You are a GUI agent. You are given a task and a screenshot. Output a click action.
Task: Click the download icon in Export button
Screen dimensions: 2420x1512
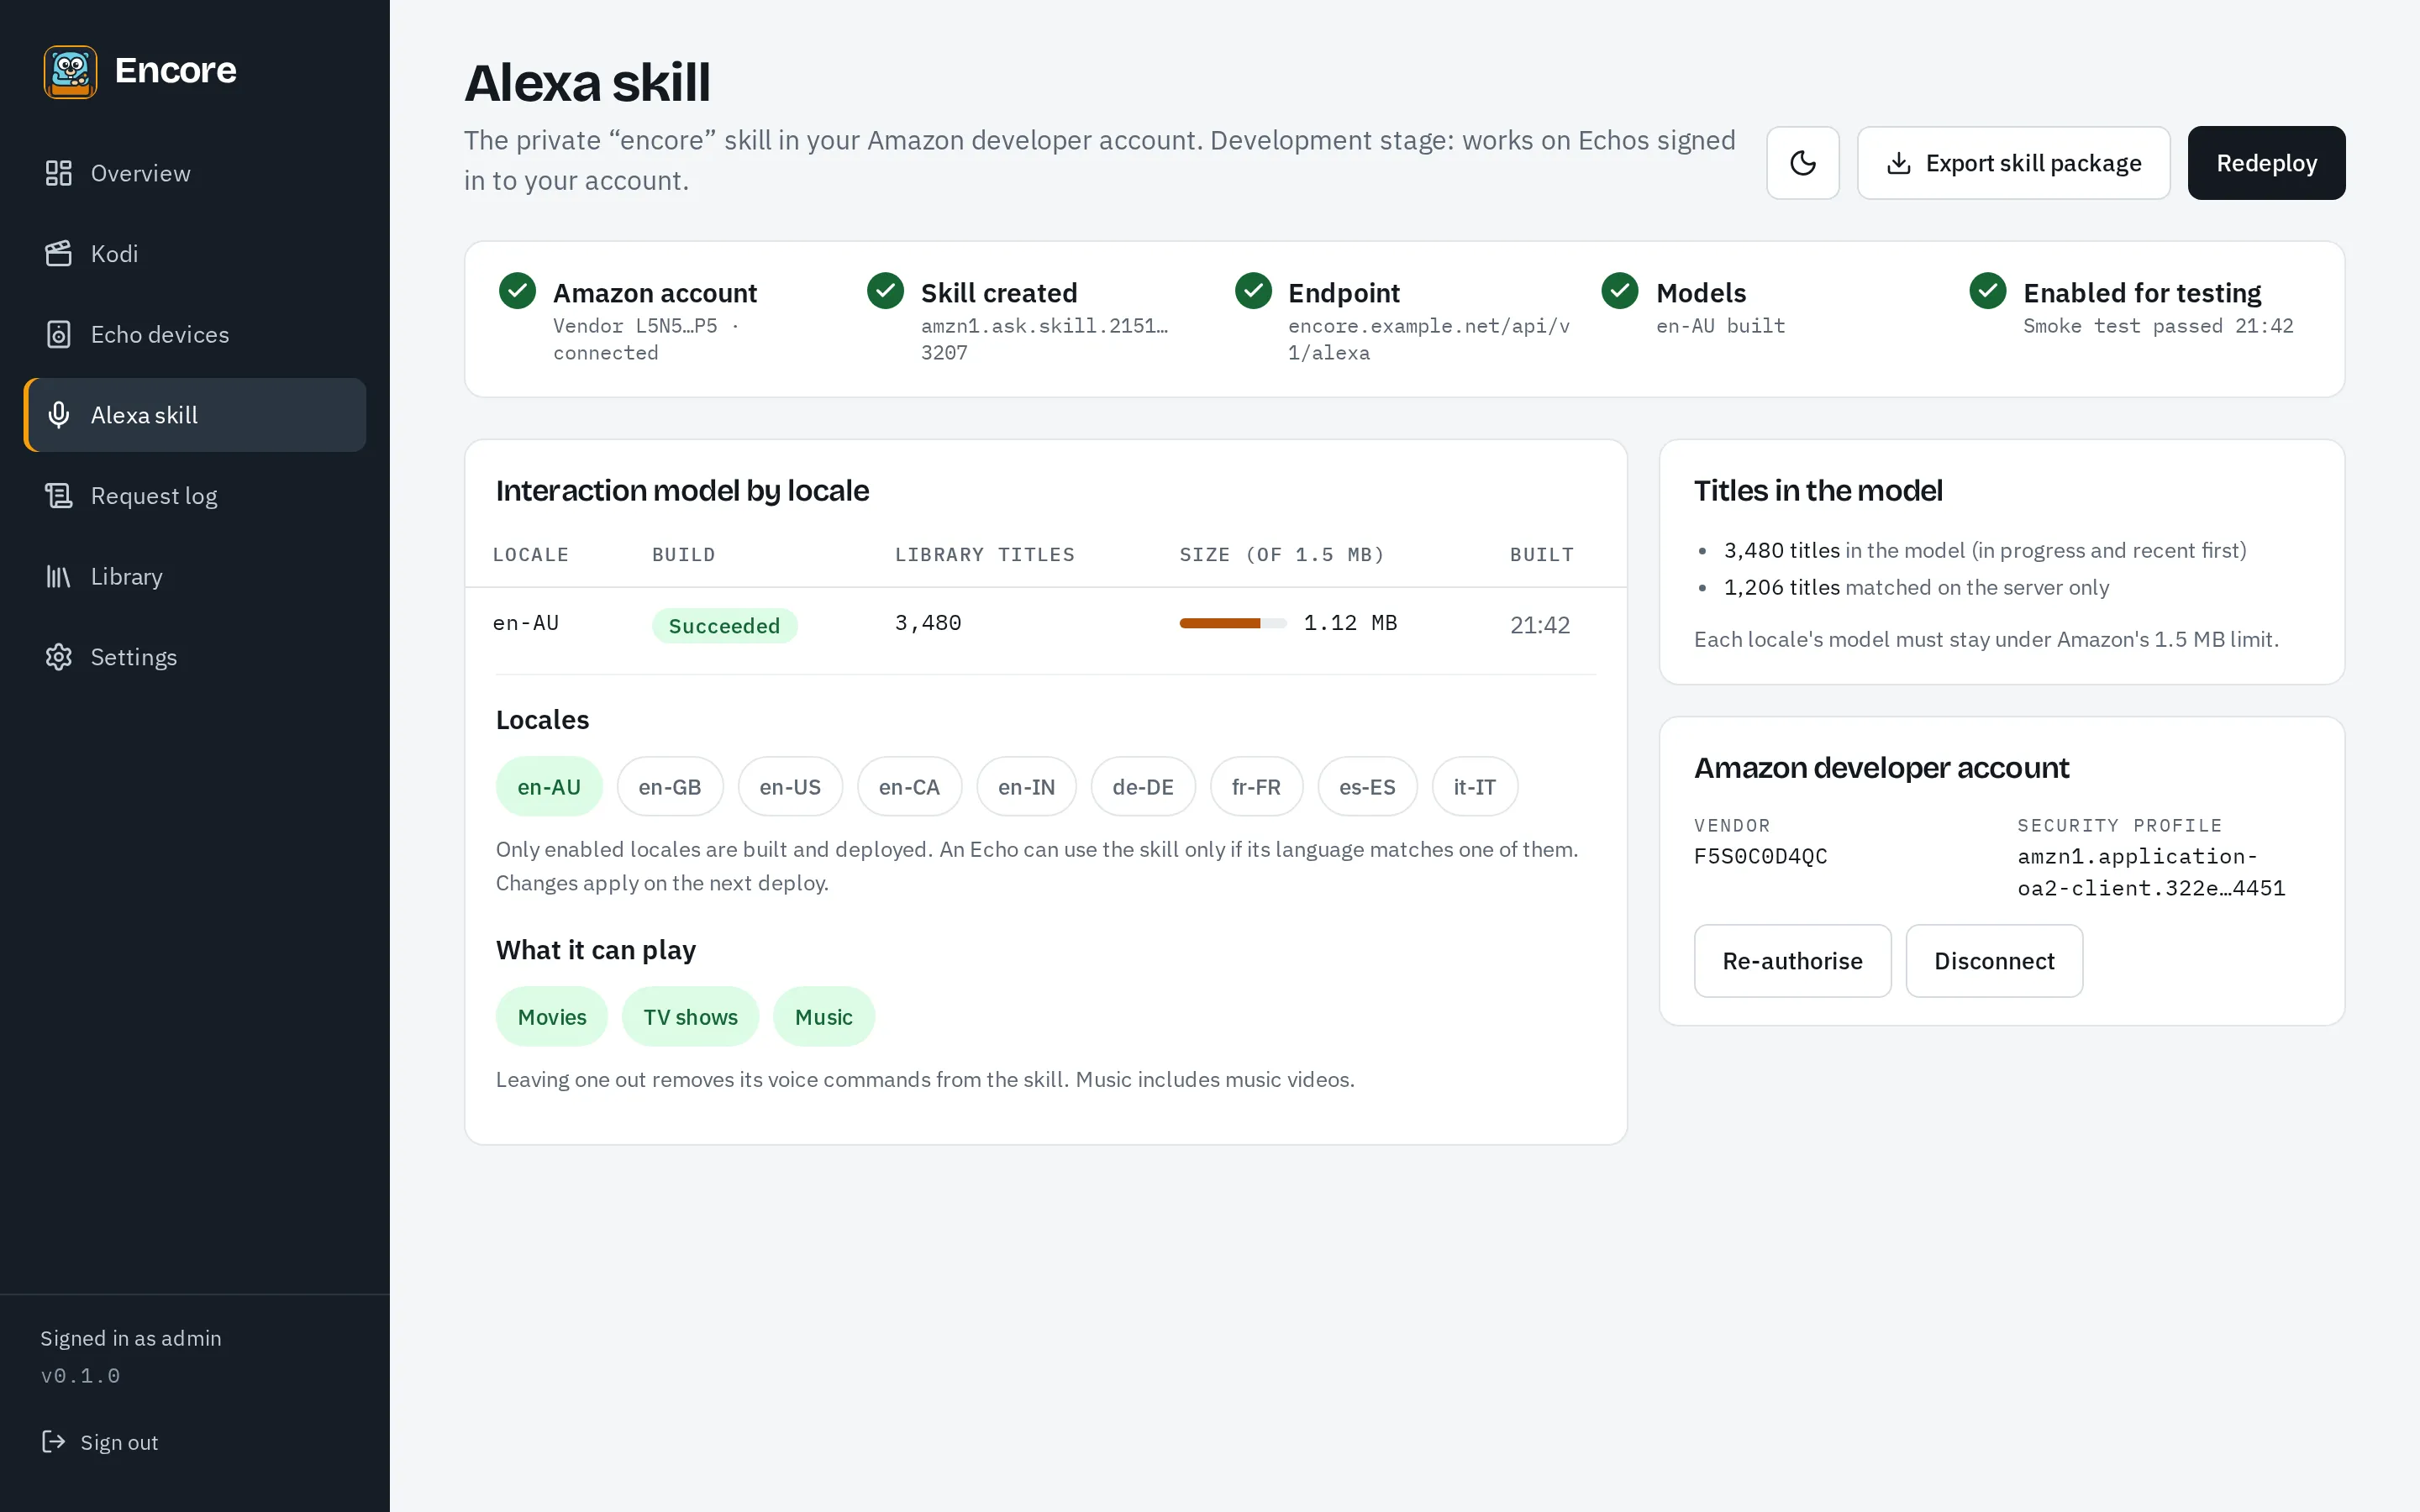[1898, 163]
